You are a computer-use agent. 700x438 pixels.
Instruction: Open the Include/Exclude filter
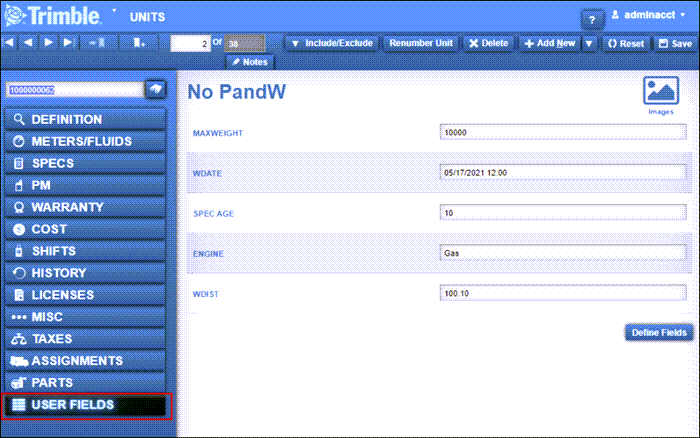point(332,43)
